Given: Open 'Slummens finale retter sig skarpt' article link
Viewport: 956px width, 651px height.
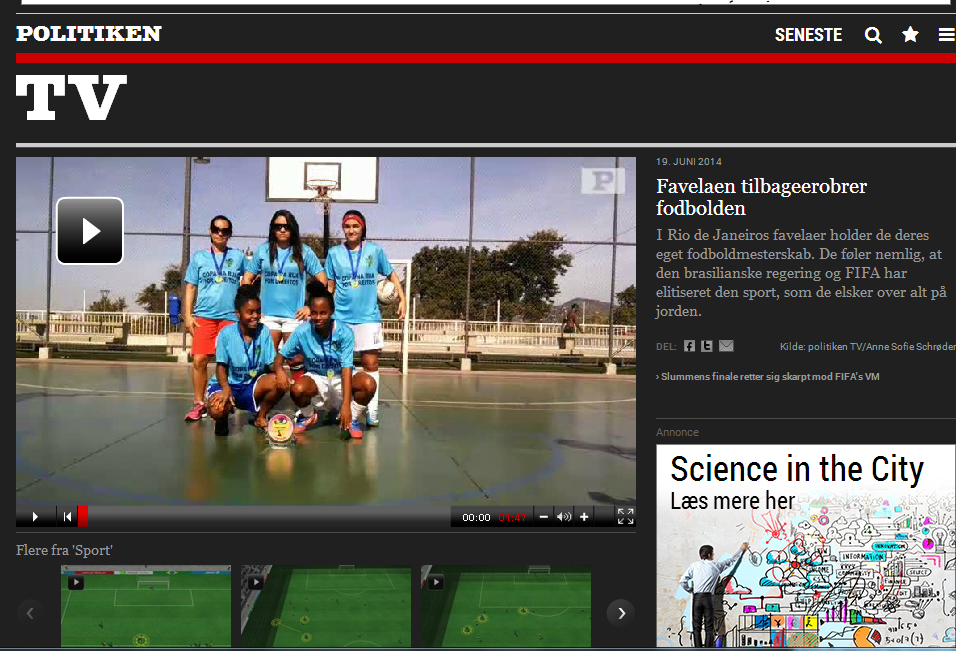Looking at the screenshot, I should point(768,377).
